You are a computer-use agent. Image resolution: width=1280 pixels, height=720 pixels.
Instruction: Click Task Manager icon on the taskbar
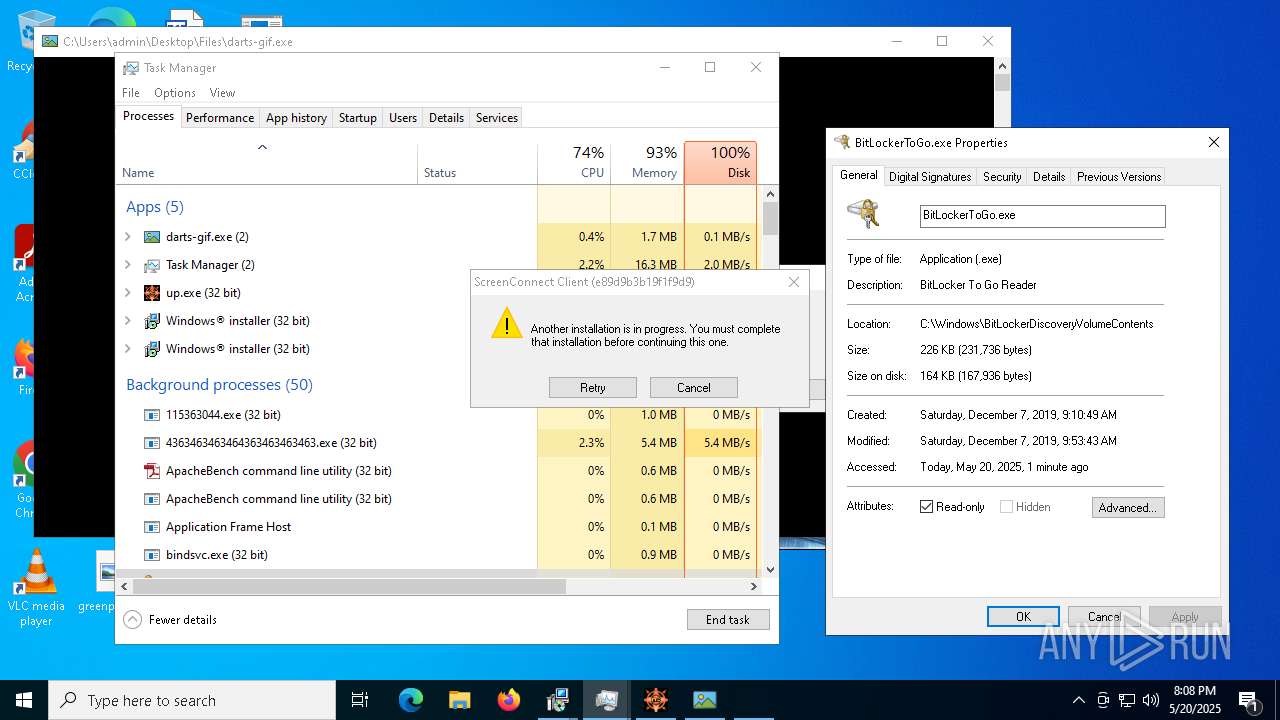(x=606, y=700)
